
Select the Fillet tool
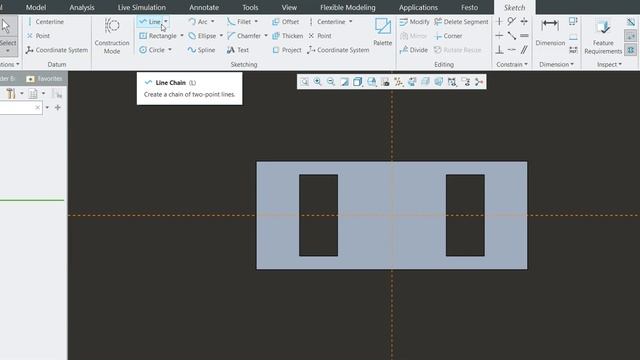239,22
